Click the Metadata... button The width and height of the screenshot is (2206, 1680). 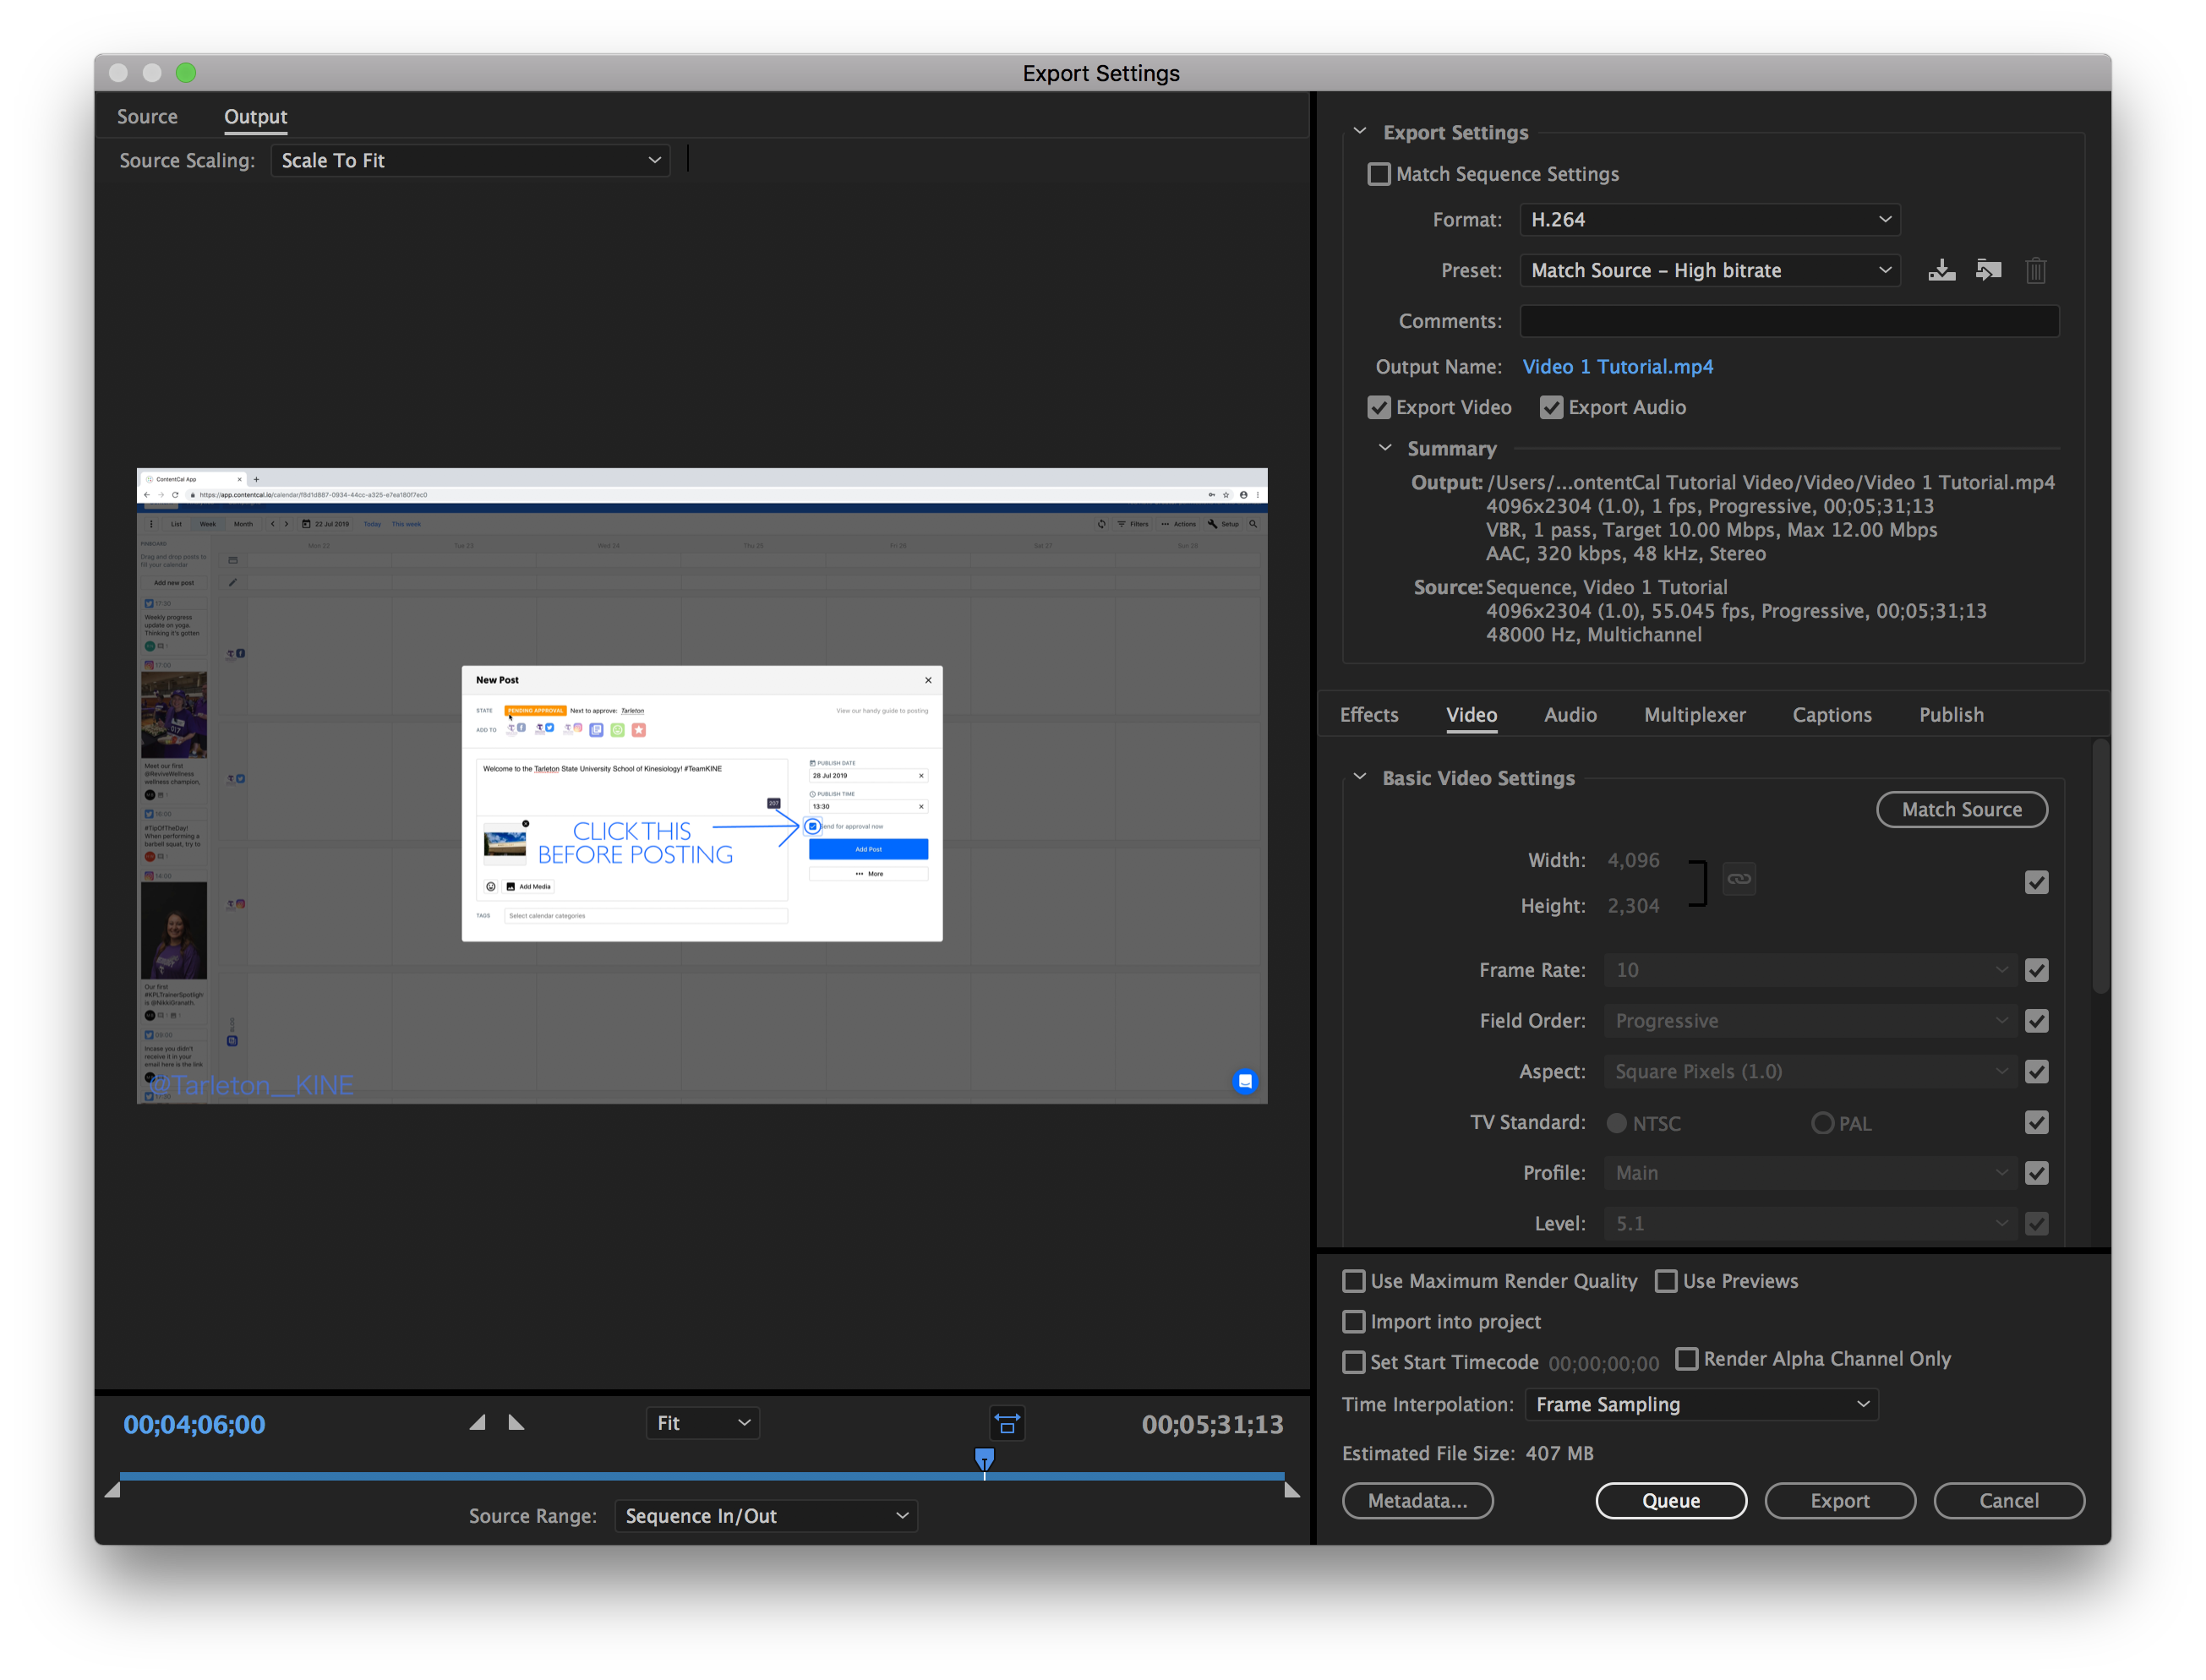click(1417, 1501)
